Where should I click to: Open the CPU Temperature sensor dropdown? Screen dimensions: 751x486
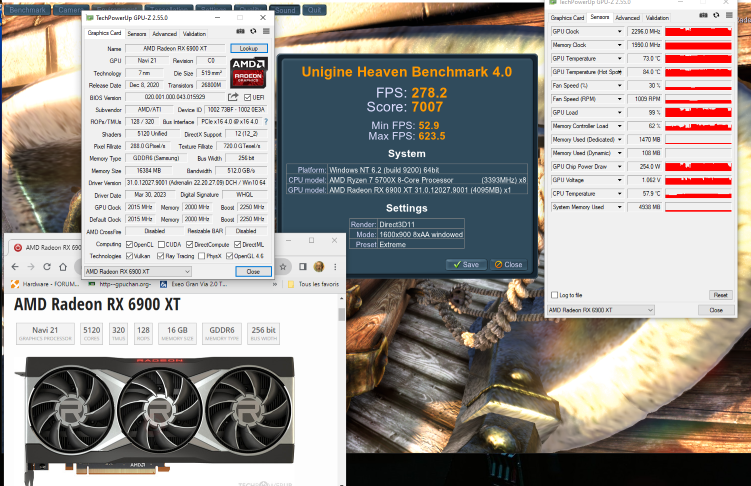pos(619,193)
